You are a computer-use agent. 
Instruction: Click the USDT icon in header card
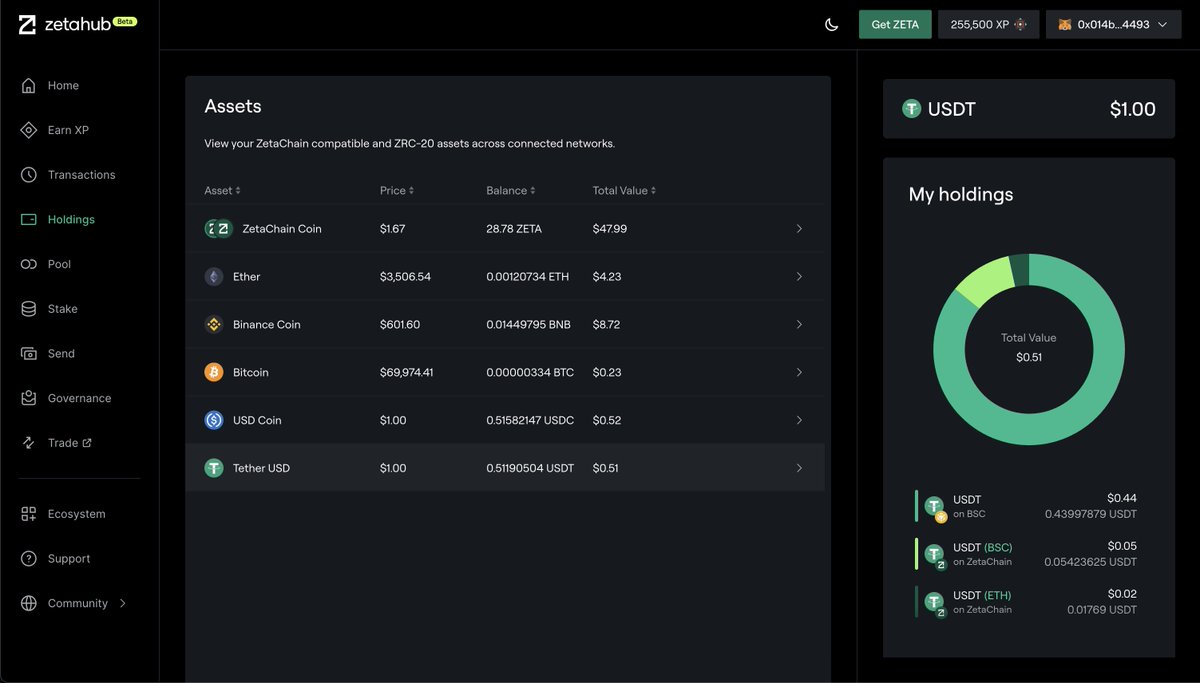911,109
